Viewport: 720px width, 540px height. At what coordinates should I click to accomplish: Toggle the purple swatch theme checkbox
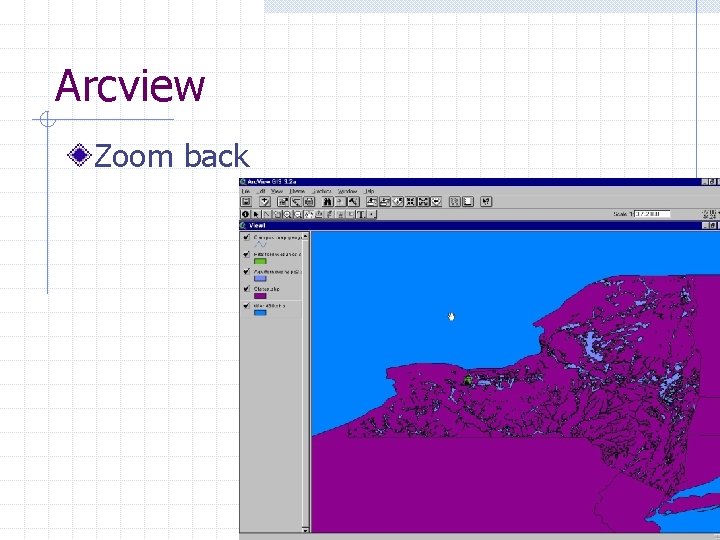click(x=247, y=289)
